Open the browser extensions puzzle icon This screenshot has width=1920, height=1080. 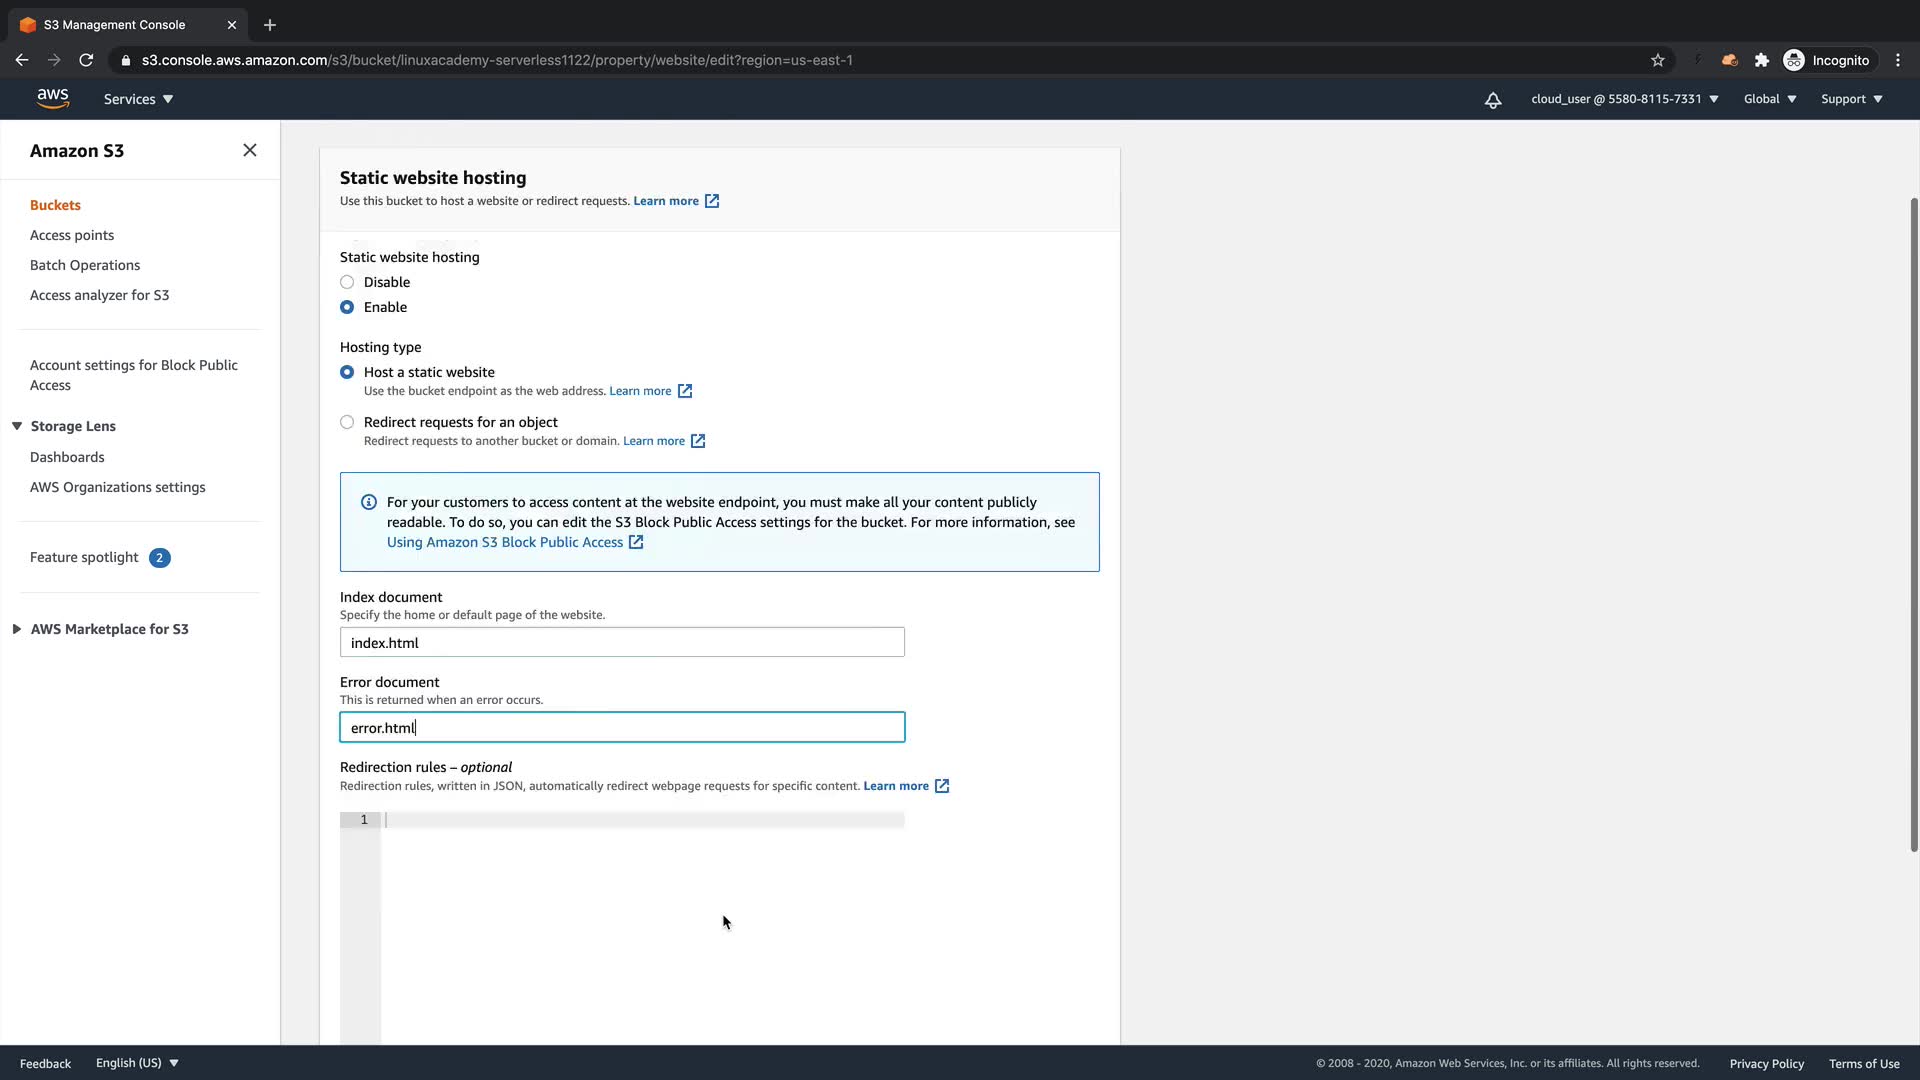(x=1761, y=60)
